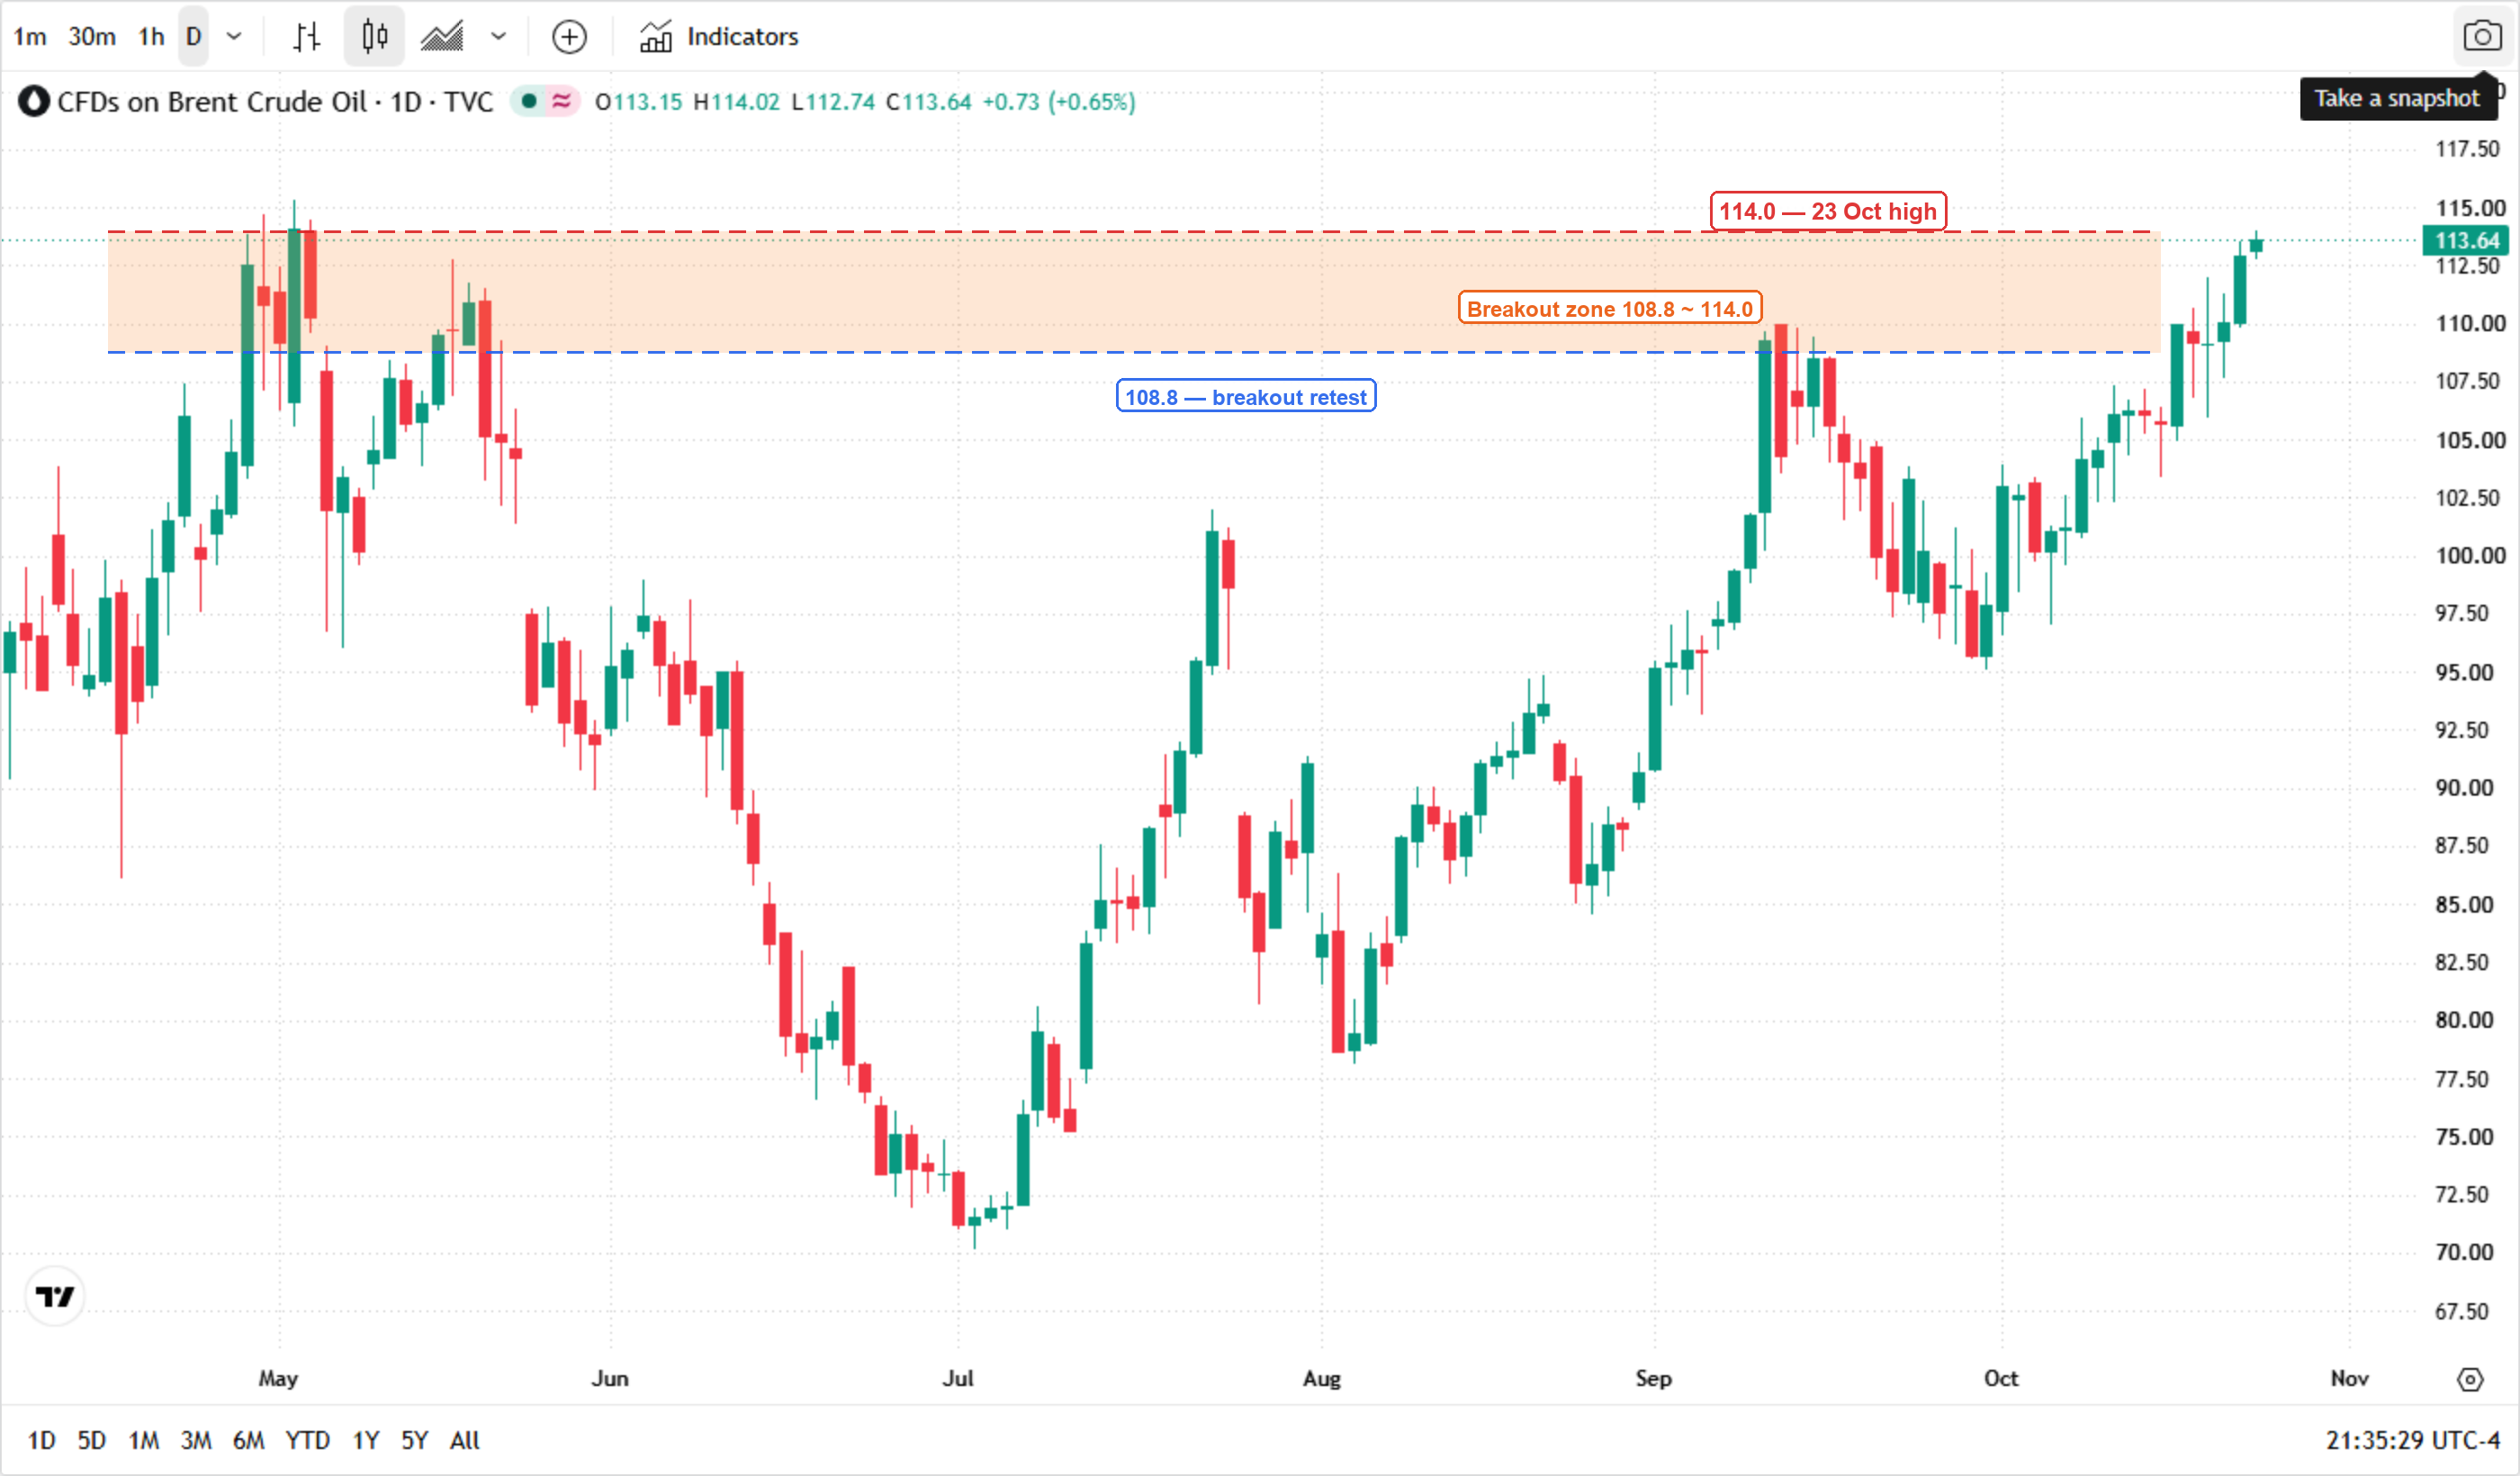
Task: Select the 1h timeframe
Action: click(151, 37)
